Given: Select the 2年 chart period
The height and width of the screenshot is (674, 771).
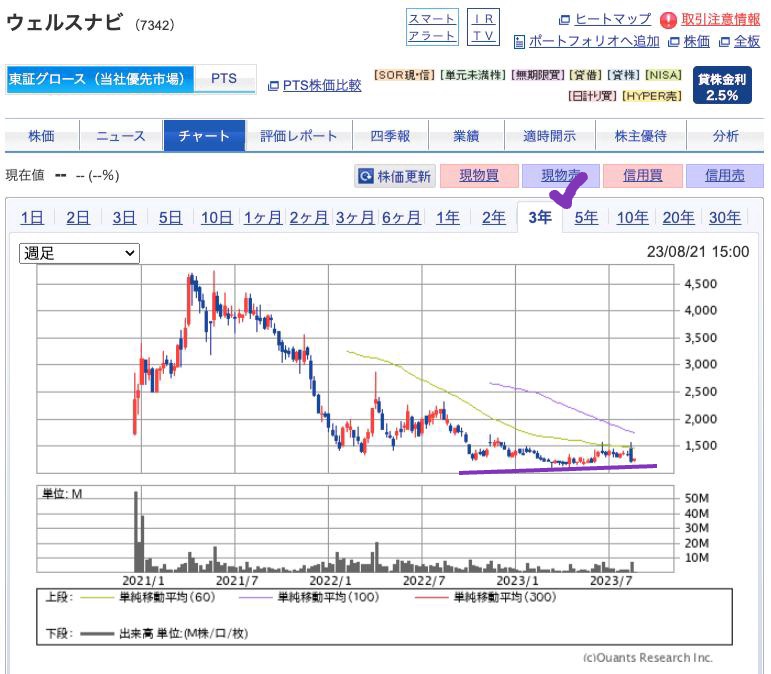Looking at the screenshot, I should tap(494, 217).
